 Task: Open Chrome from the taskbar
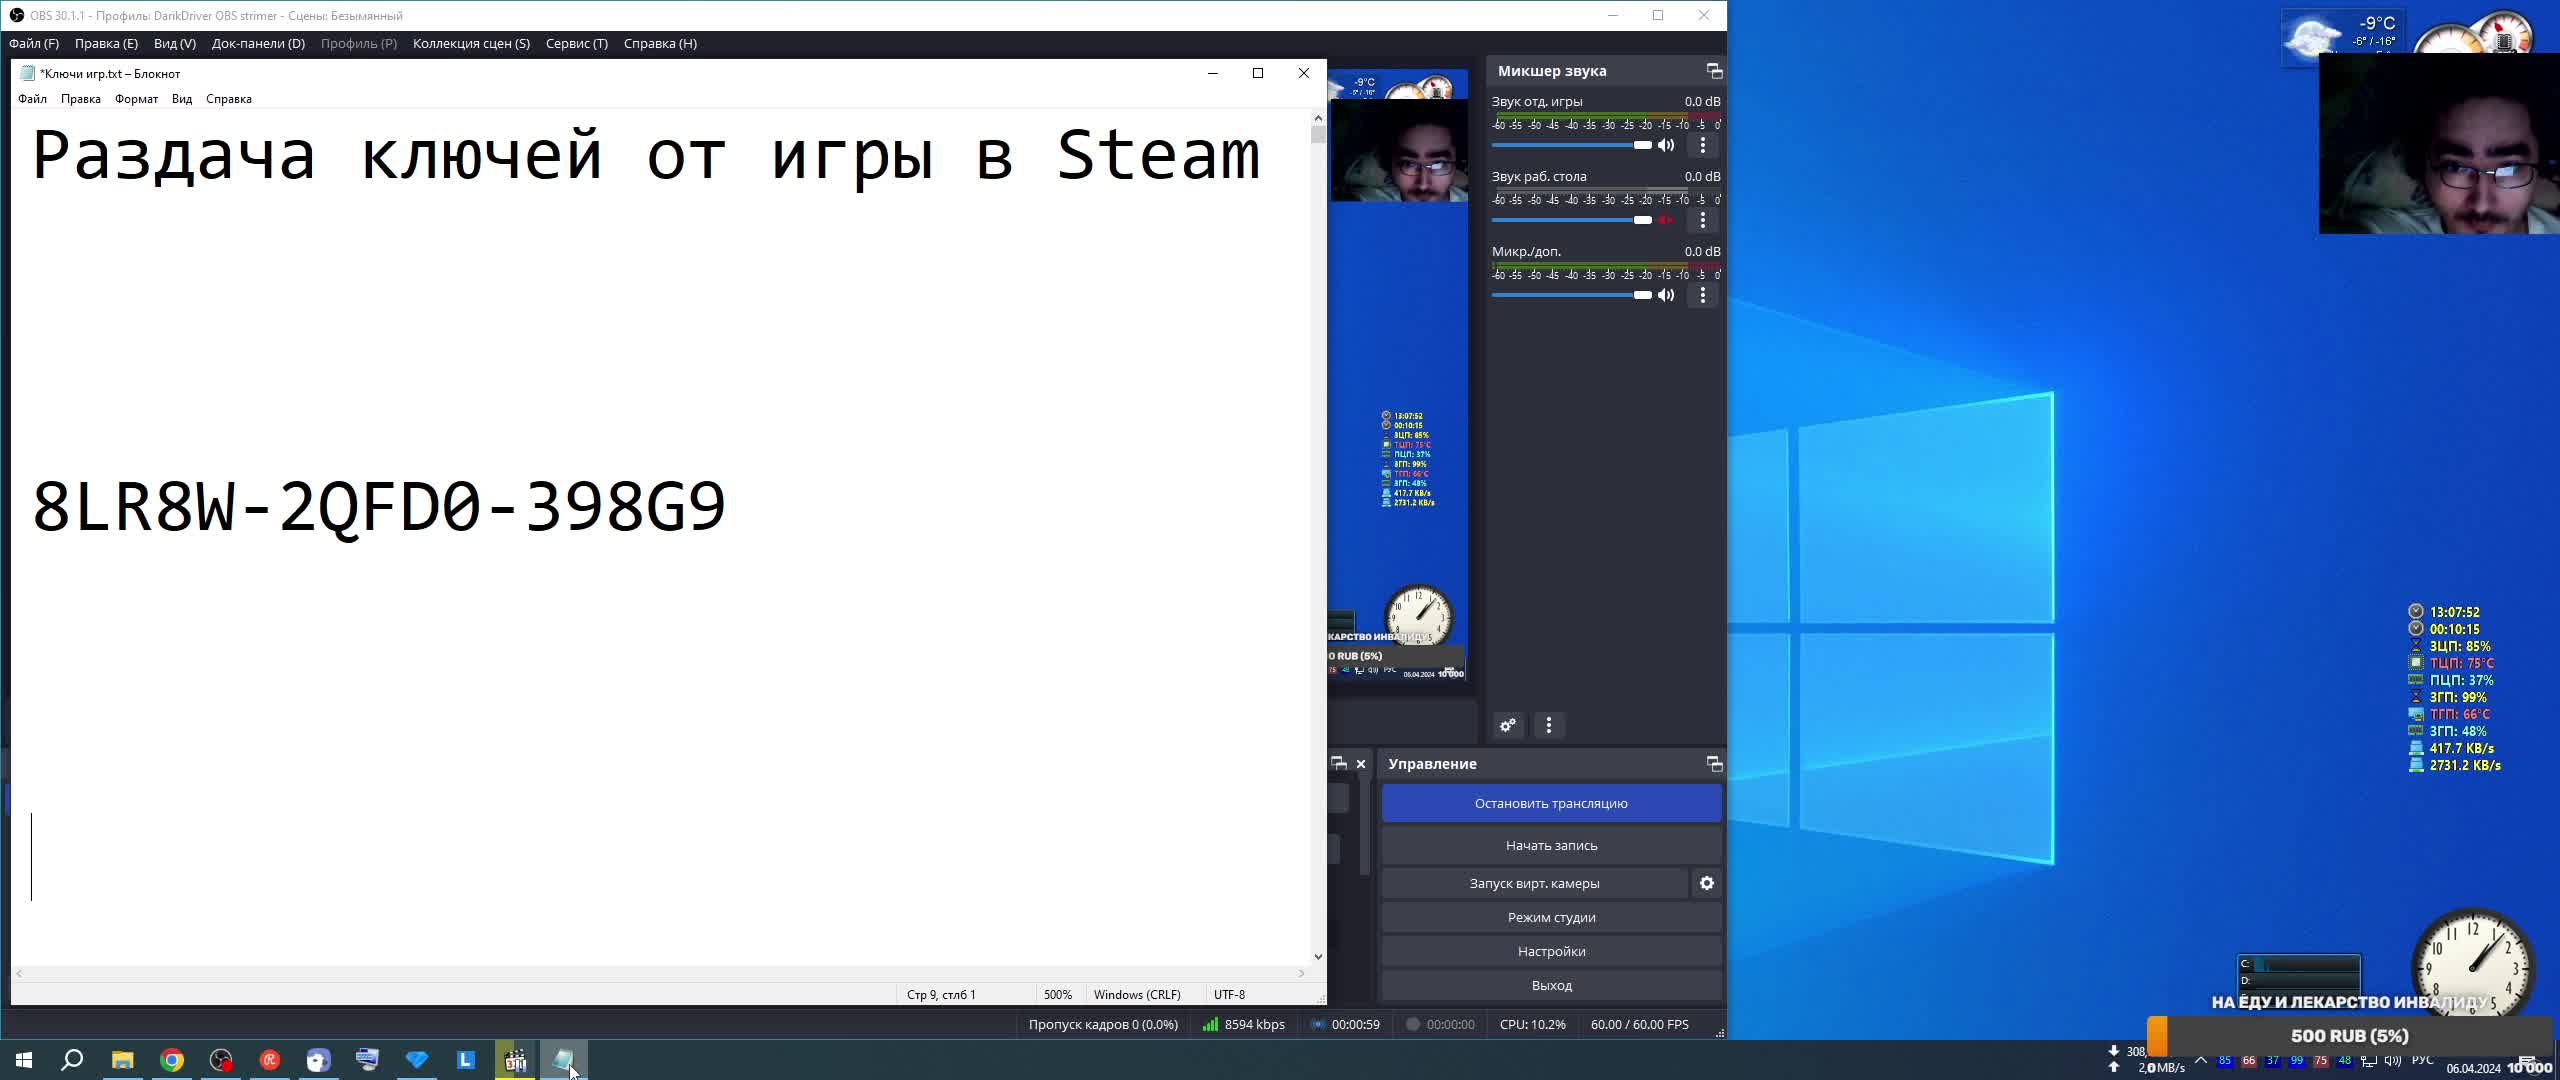click(172, 1060)
